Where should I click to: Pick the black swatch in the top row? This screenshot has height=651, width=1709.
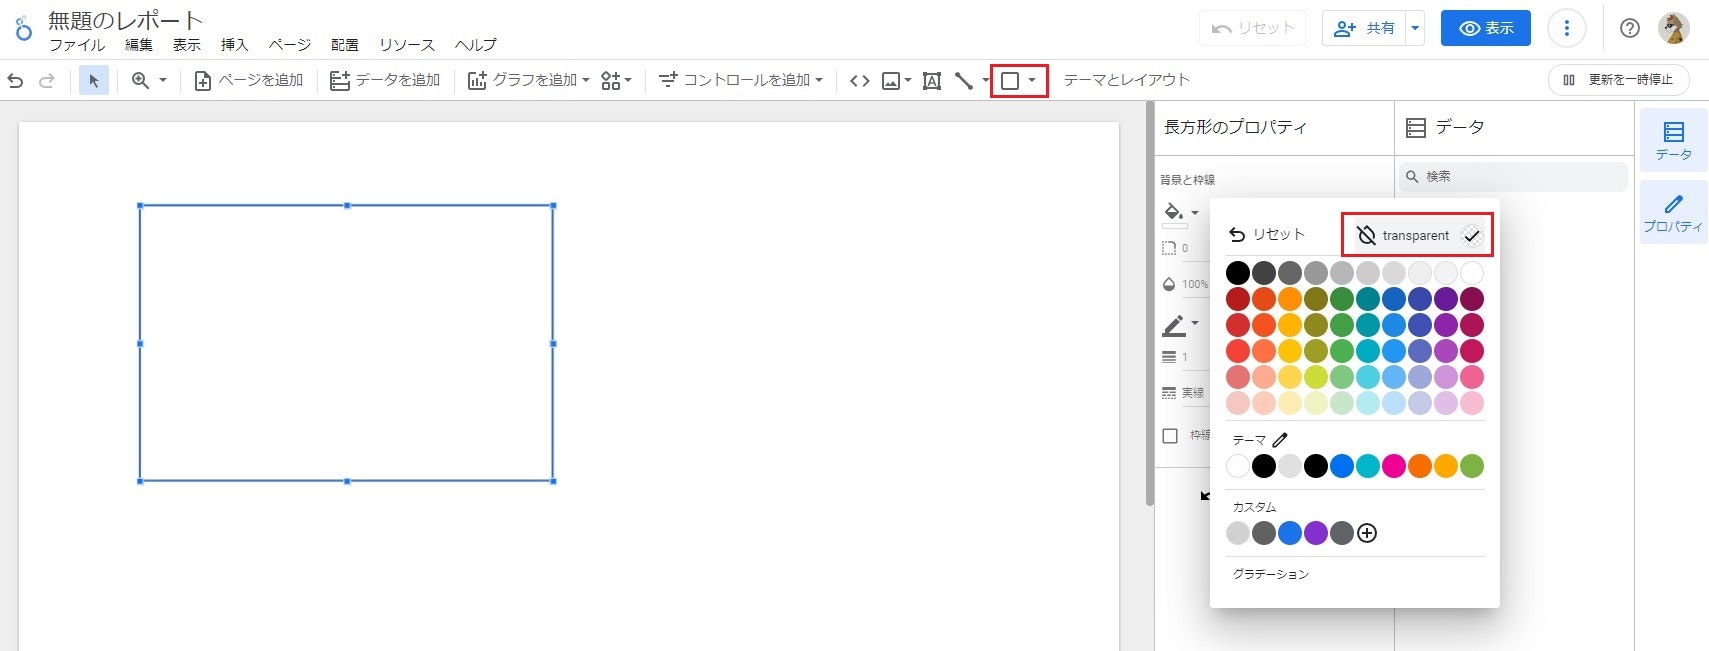(x=1238, y=272)
